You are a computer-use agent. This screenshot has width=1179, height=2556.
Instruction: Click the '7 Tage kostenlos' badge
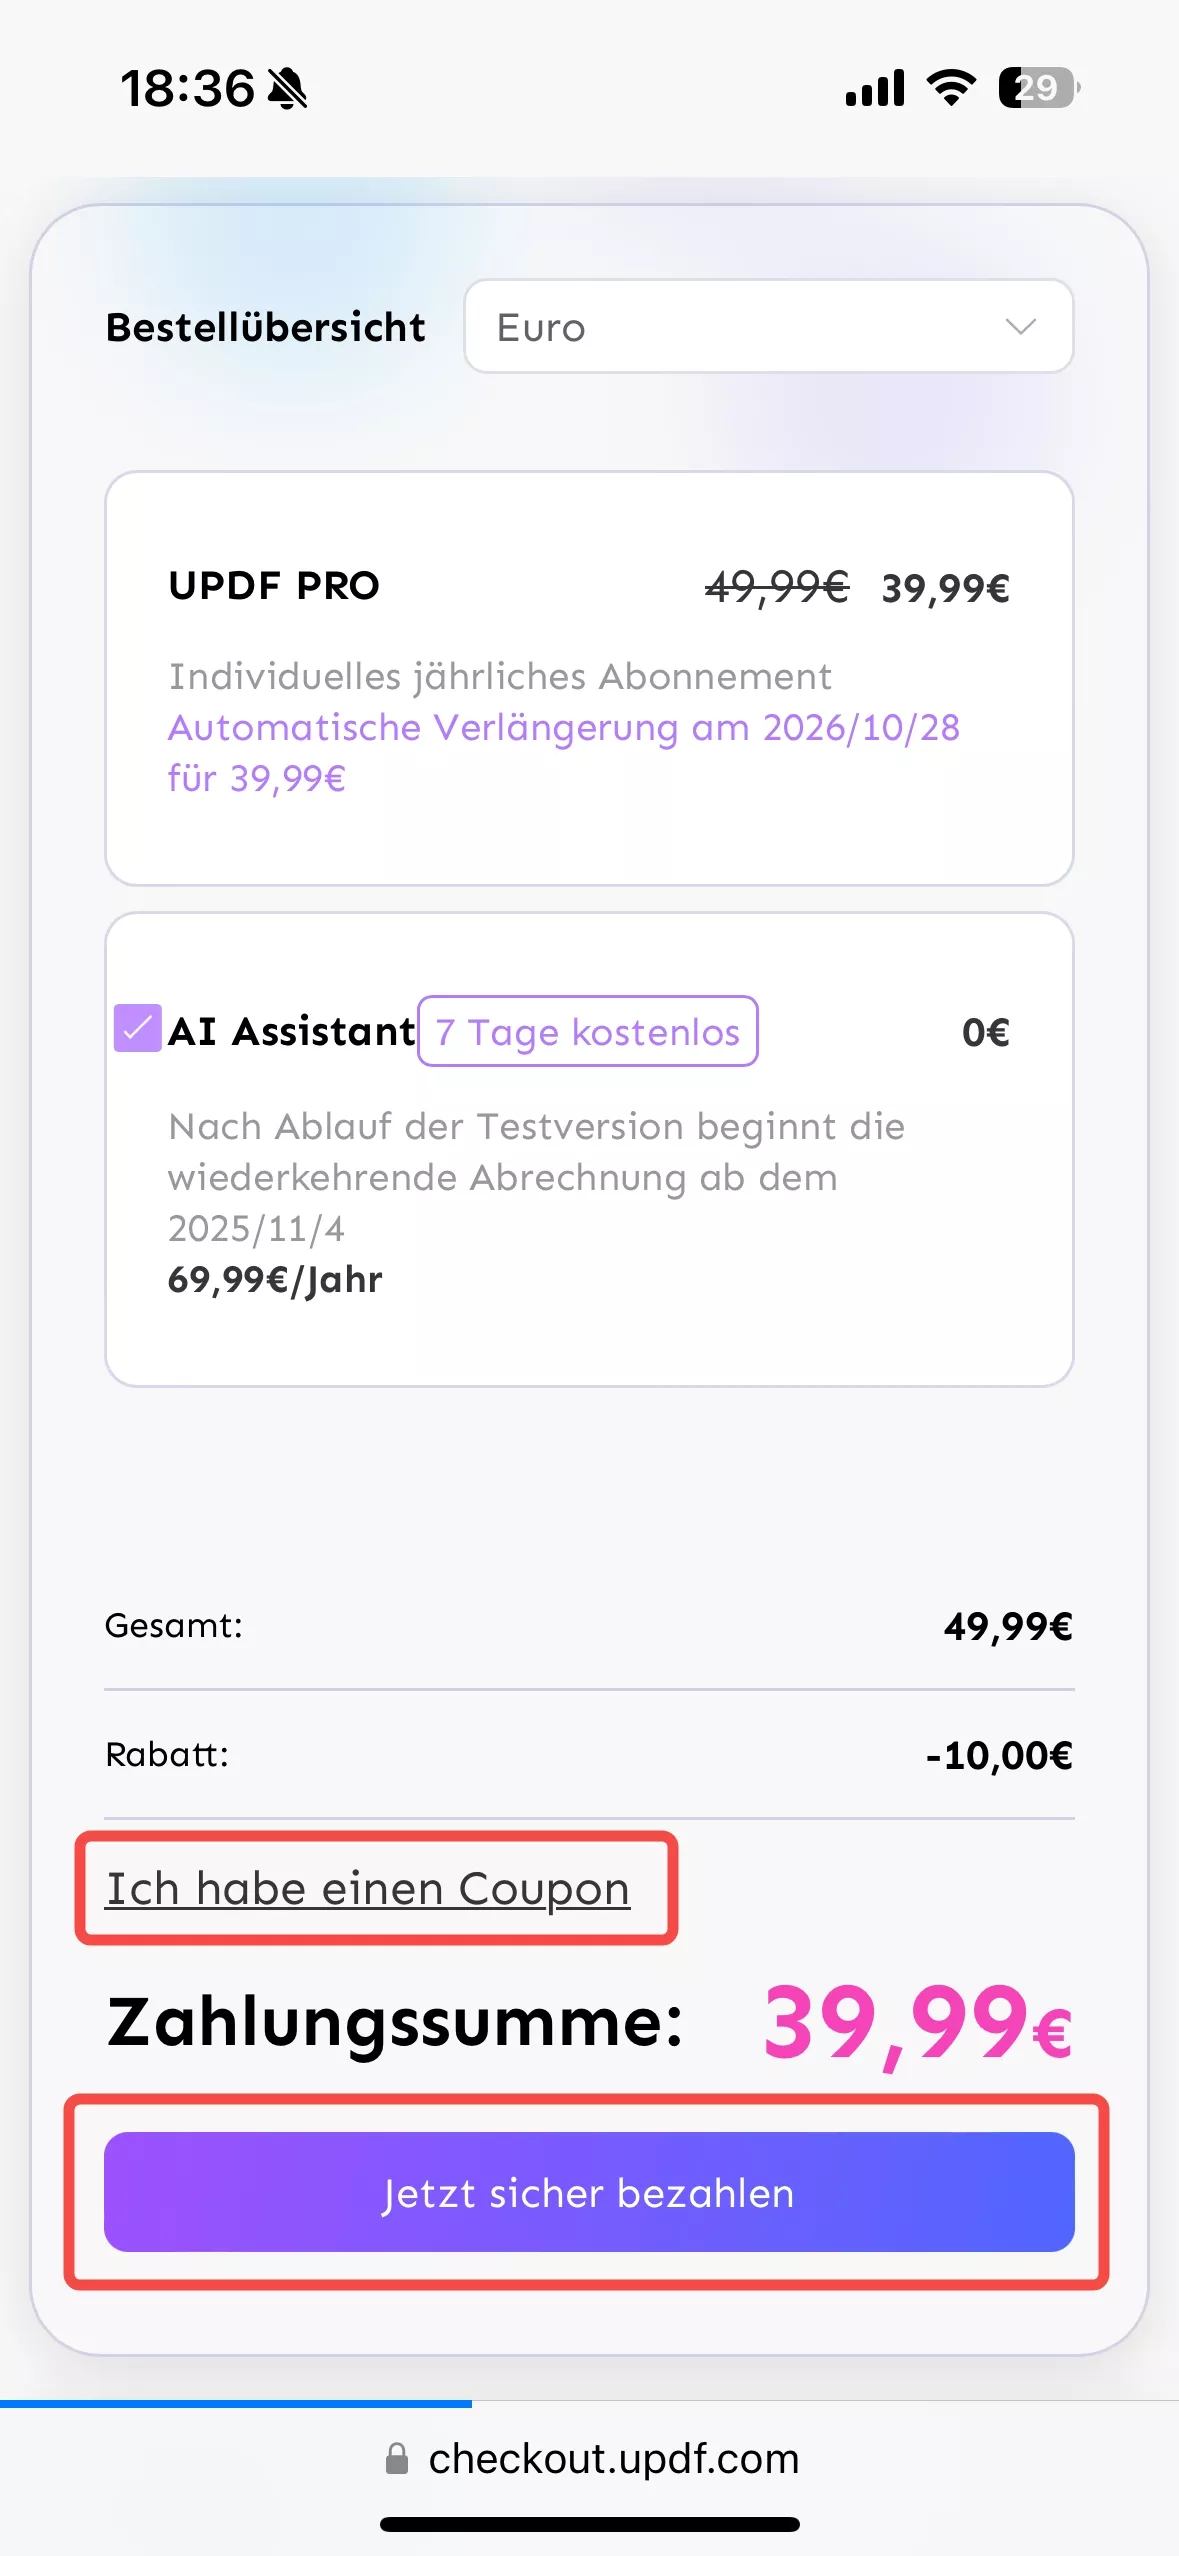587,1032
